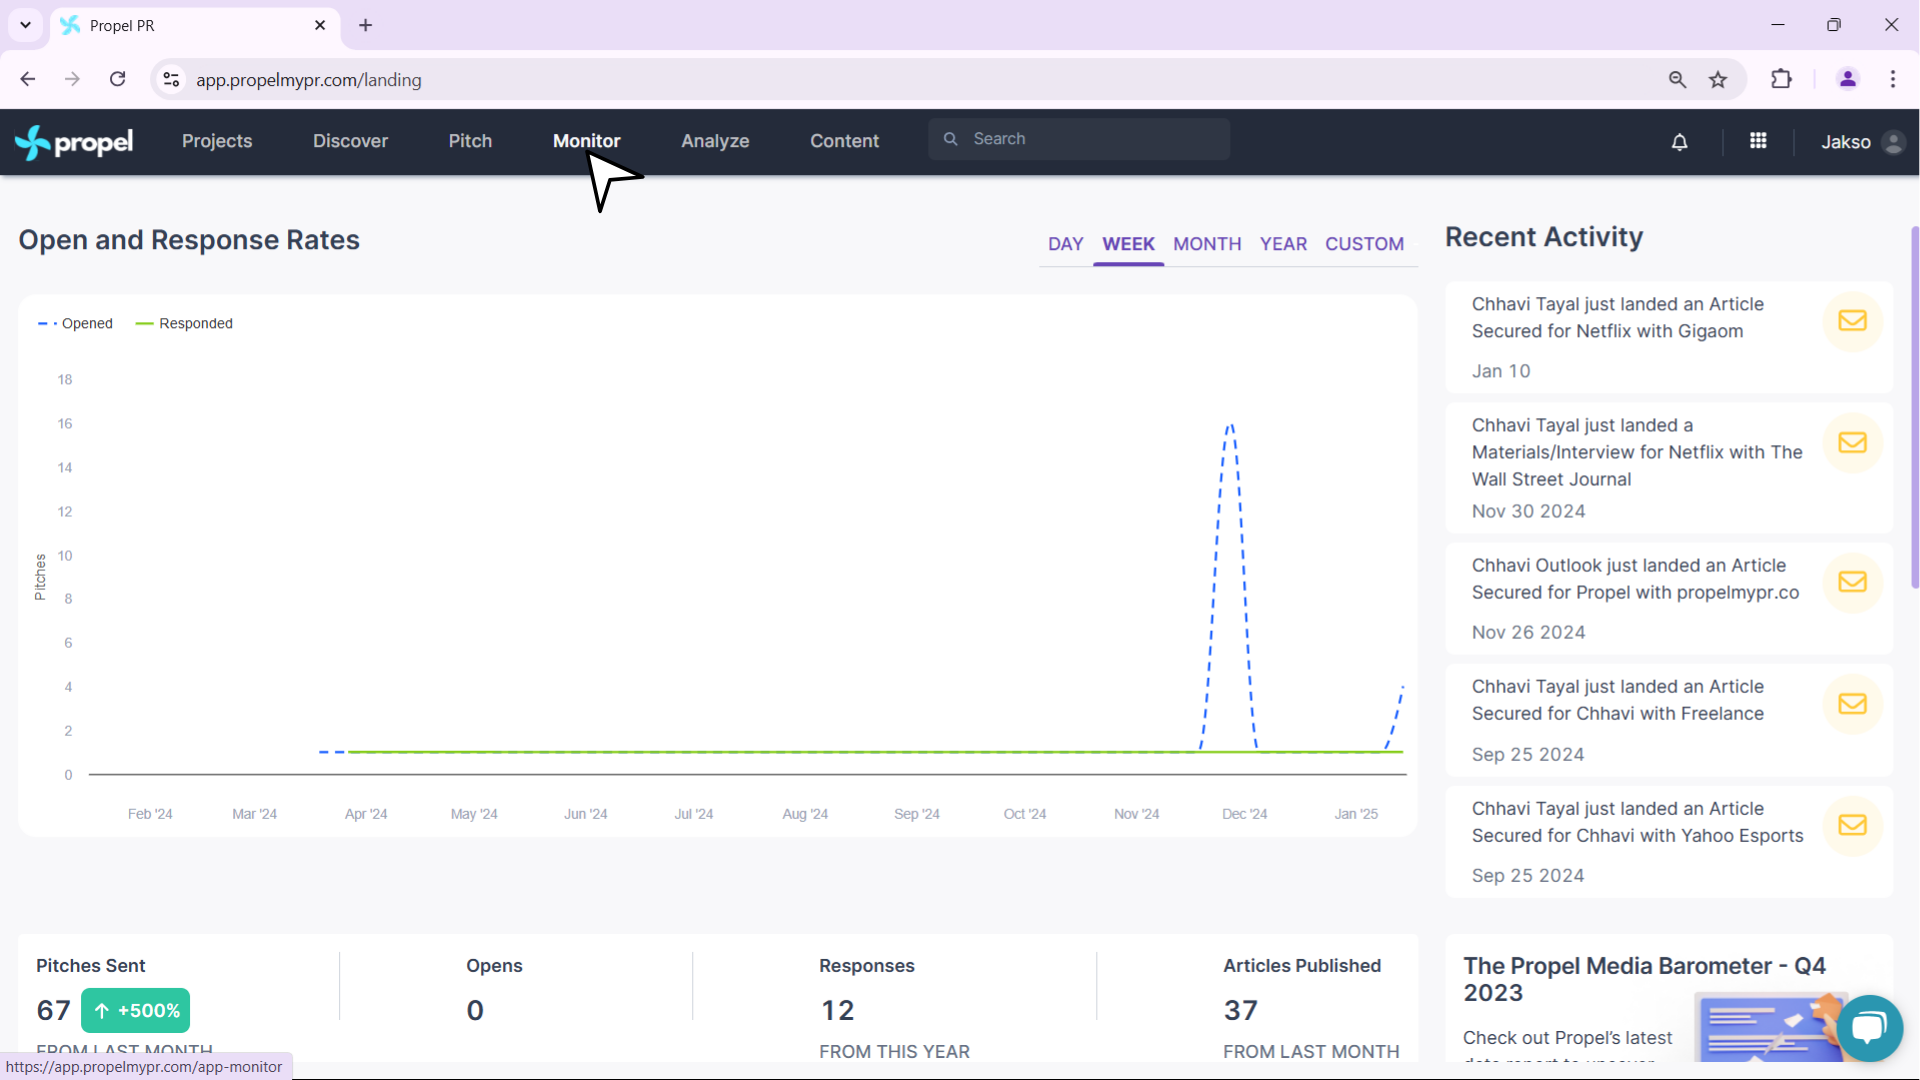Open the Netflix with Gigaom activity card
This screenshot has height=1080, width=1920.
click(x=1669, y=337)
